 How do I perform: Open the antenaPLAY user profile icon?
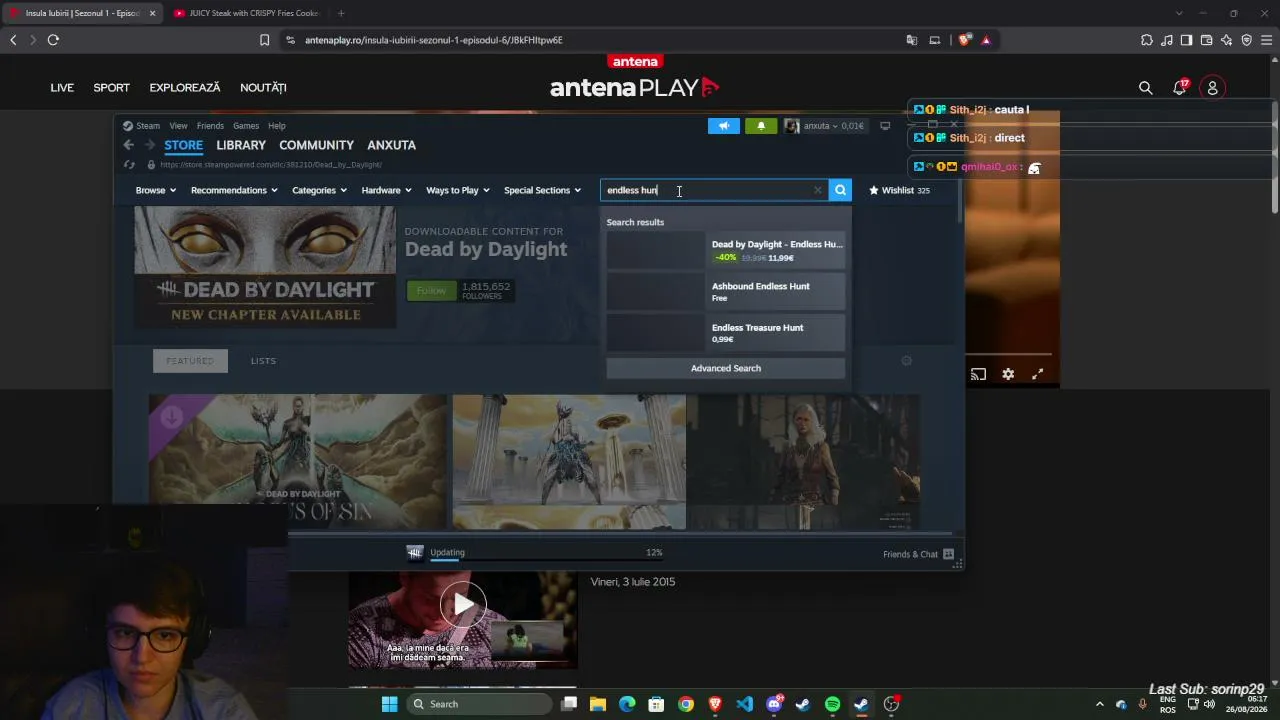click(x=1212, y=88)
